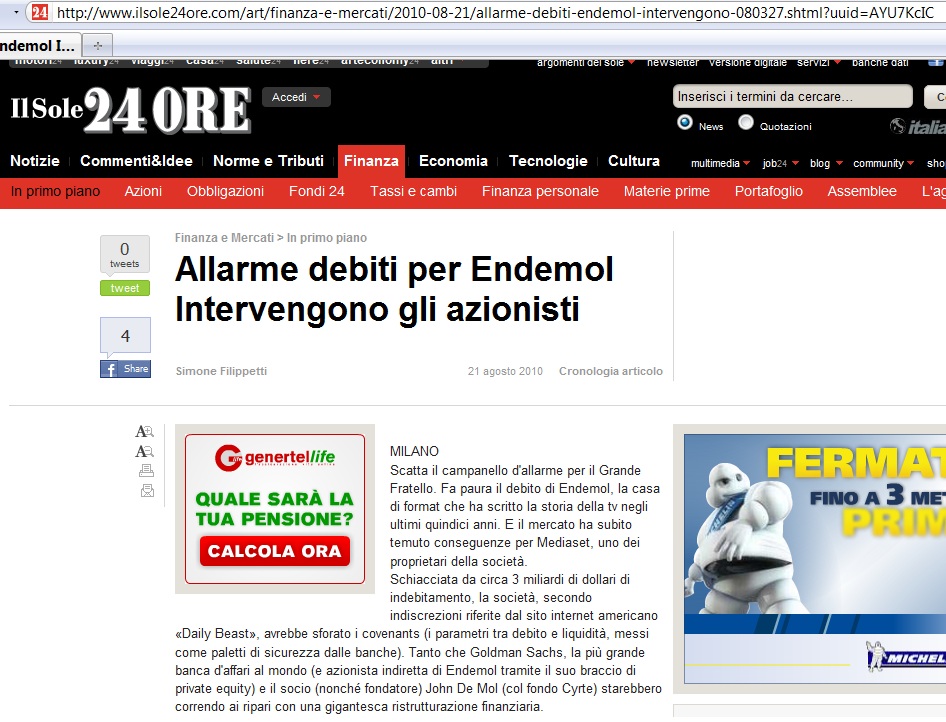Viewport: 946px width, 722px height.
Task: Expand the job24 menu
Action: pos(781,163)
